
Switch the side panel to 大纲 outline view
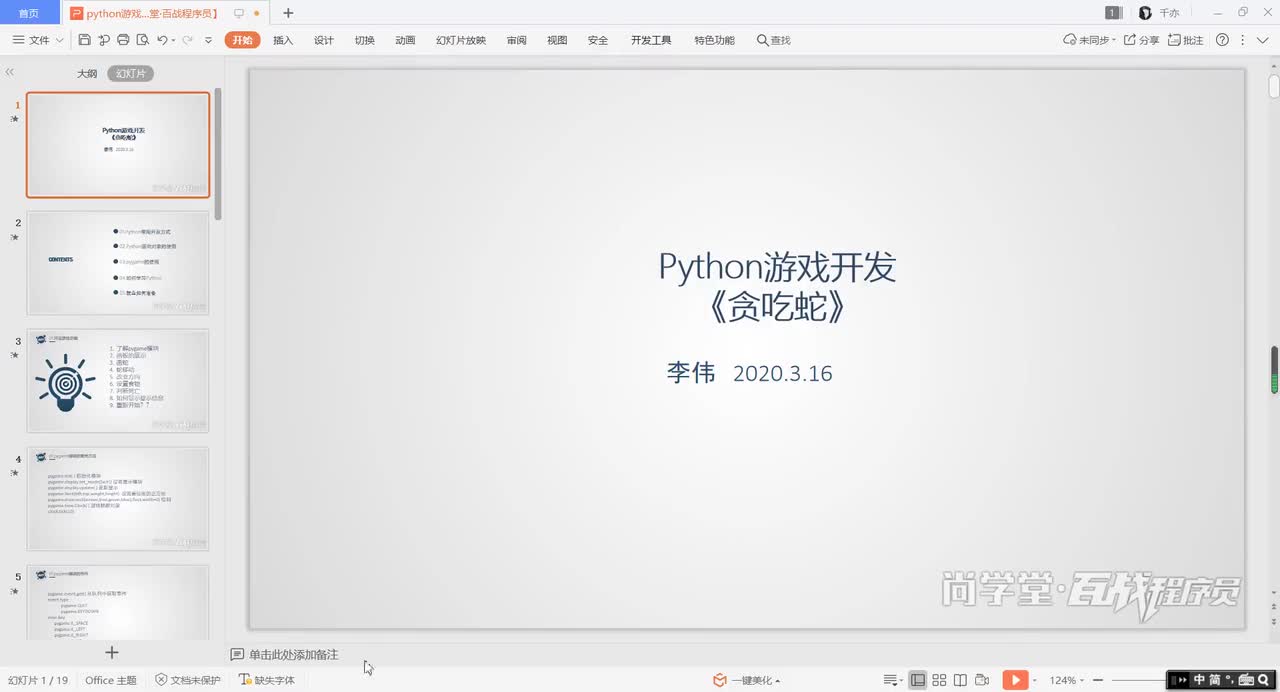coord(87,73)
